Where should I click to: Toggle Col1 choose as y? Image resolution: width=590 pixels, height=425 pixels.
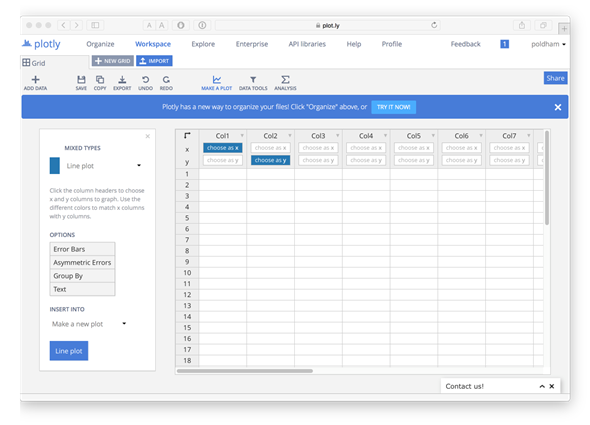pyautogui.click(x=222, y=160)
